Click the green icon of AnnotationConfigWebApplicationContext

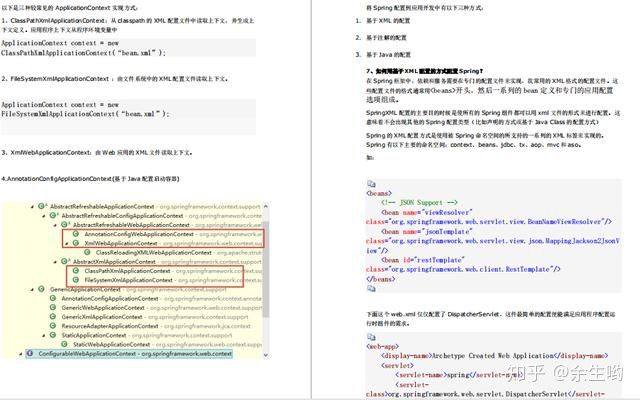pyautogui.click(x=76, y=234)
